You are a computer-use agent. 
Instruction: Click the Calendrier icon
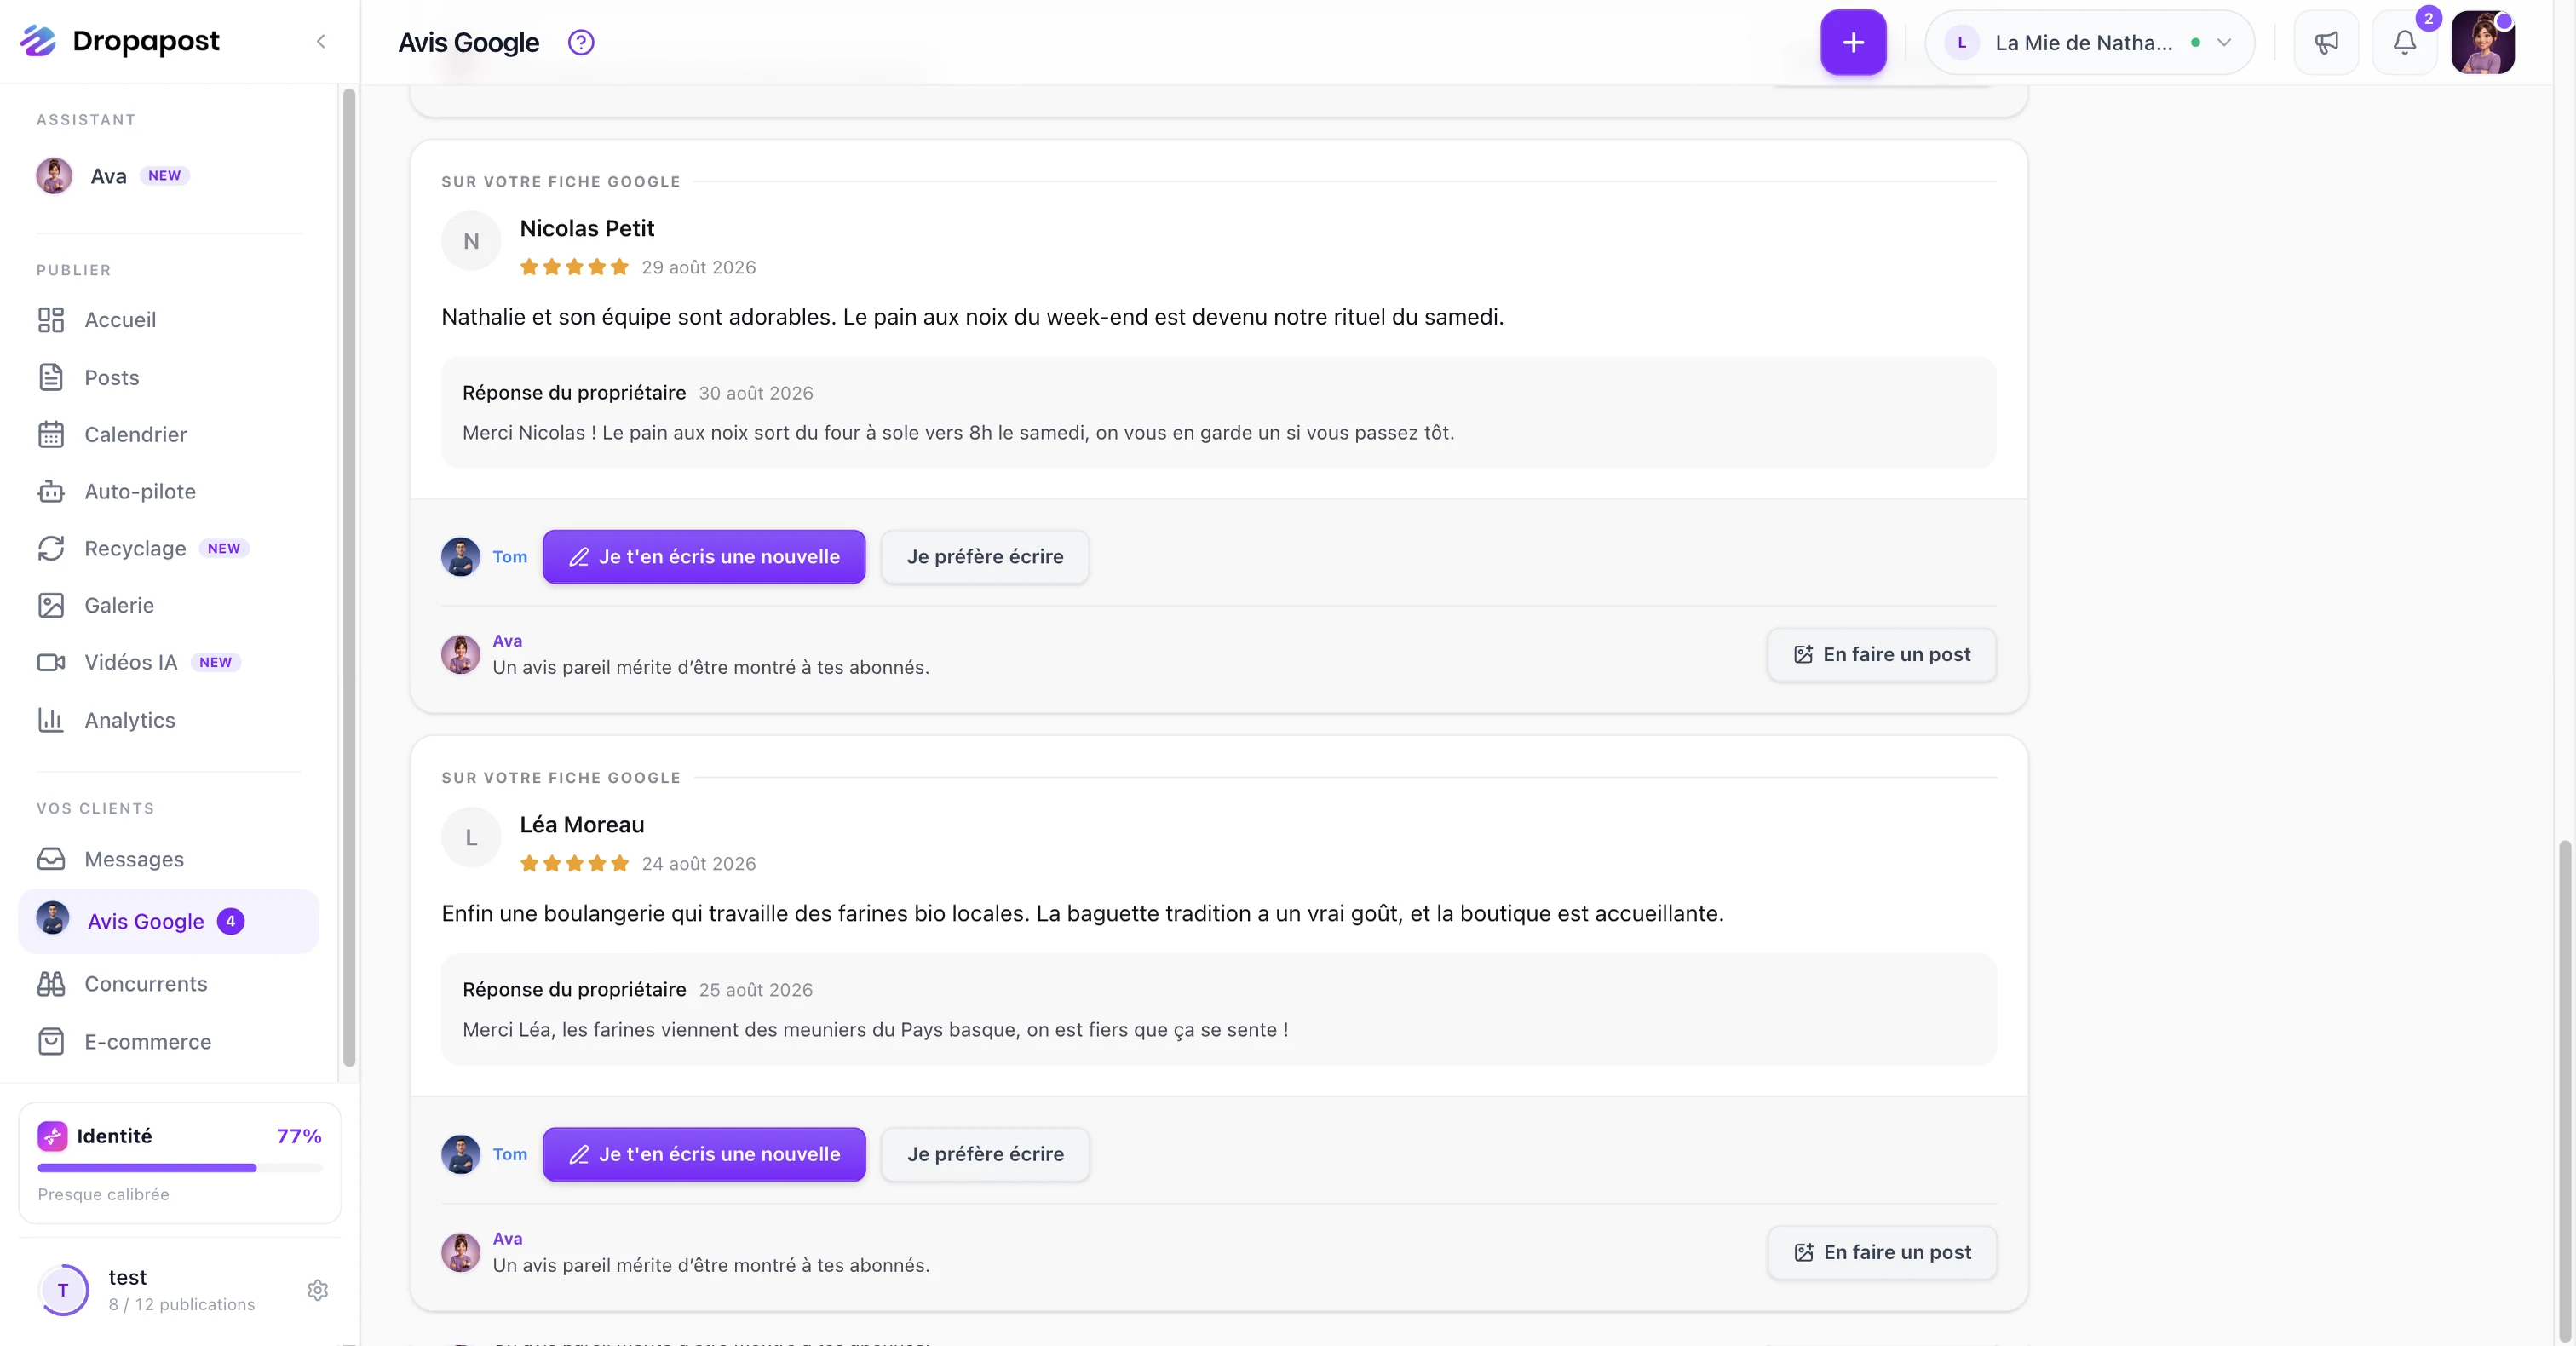[x=51, y=434]
